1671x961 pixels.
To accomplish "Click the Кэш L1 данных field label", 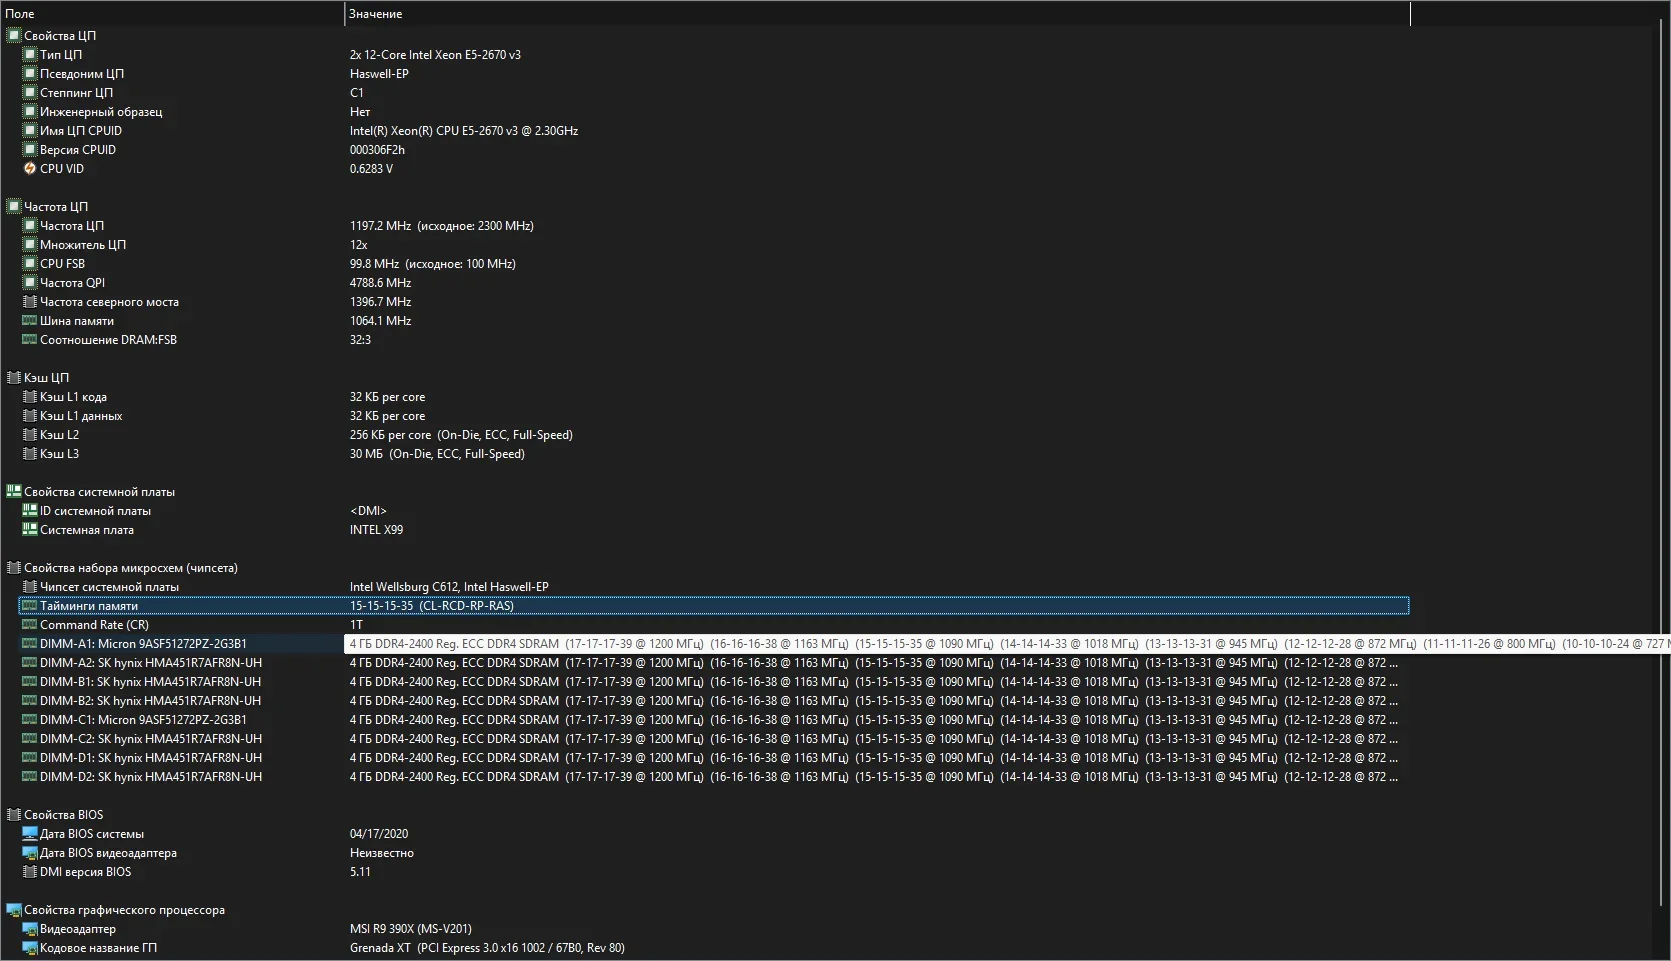I will 81,416.
